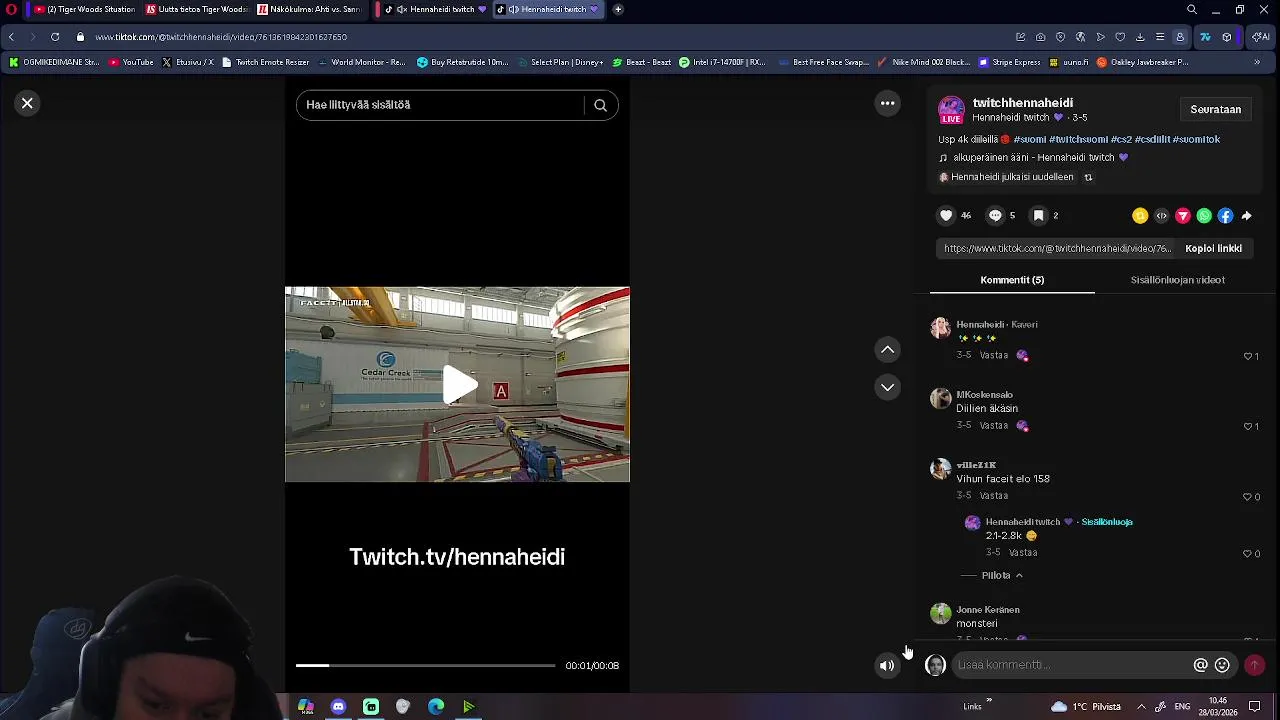
Task: Open the #suomi hashtag
Action: [x=1029, y=140]
